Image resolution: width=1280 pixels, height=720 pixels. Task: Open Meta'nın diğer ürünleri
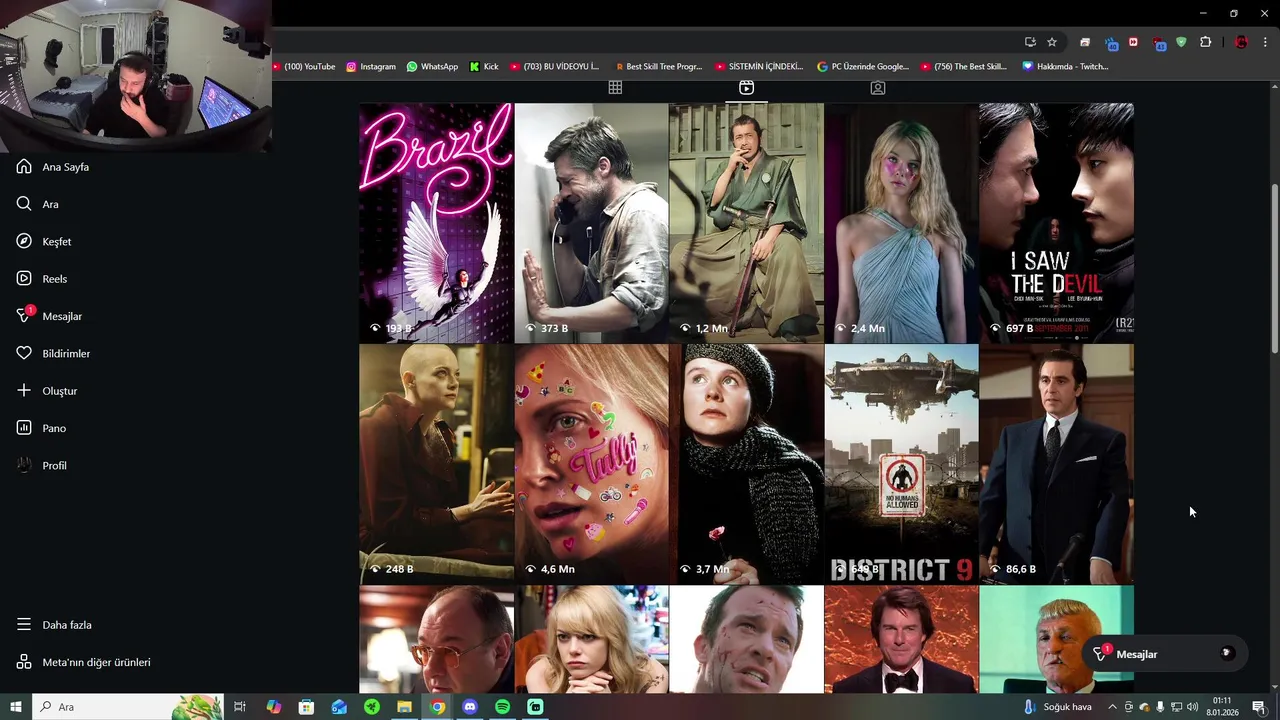[x=84, y=662]
